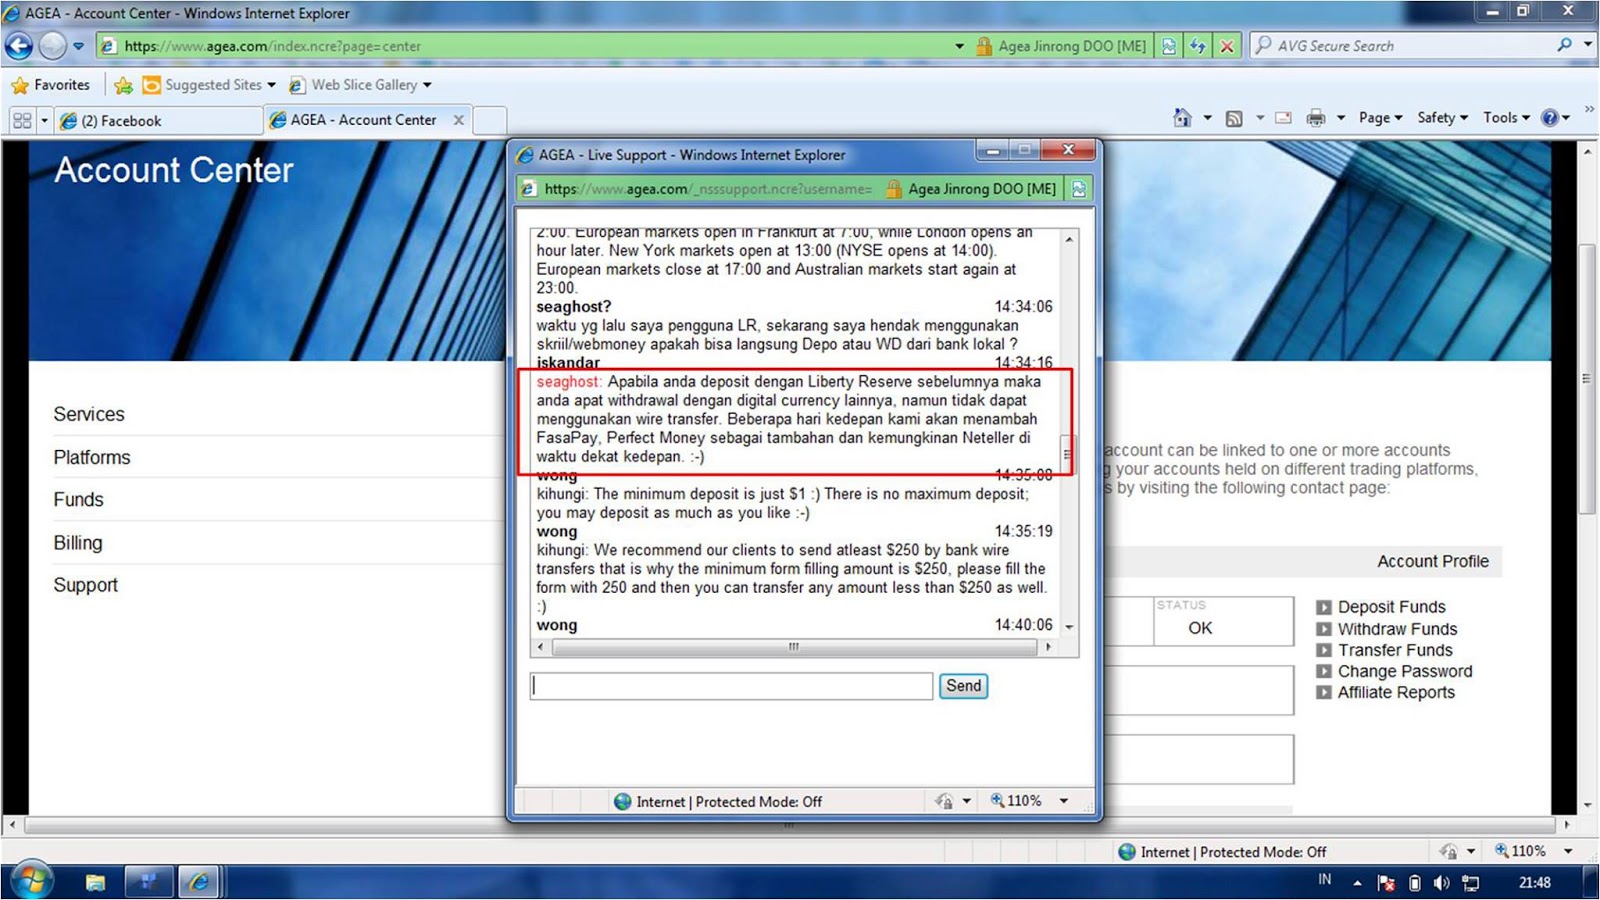Click the chat scroll down arrow
Viewport: 1600px width, 900px height.
[x=1069, y=627]
